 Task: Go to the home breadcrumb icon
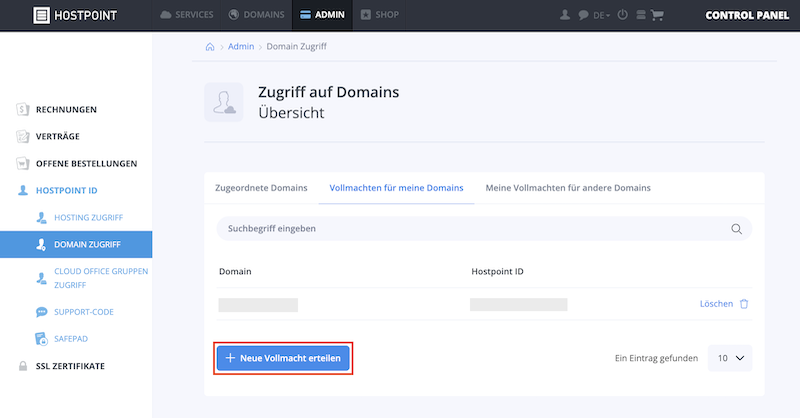tap(210, 46)
